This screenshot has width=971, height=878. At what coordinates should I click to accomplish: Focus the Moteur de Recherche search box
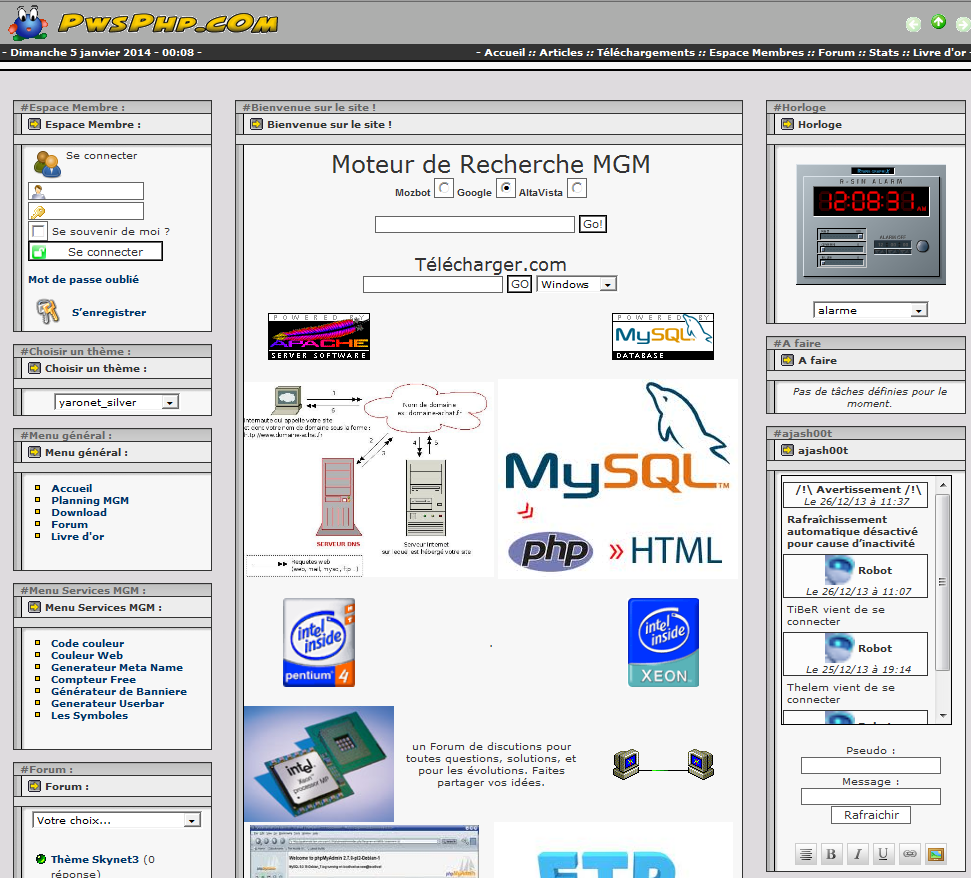click(x=475, y=224)
